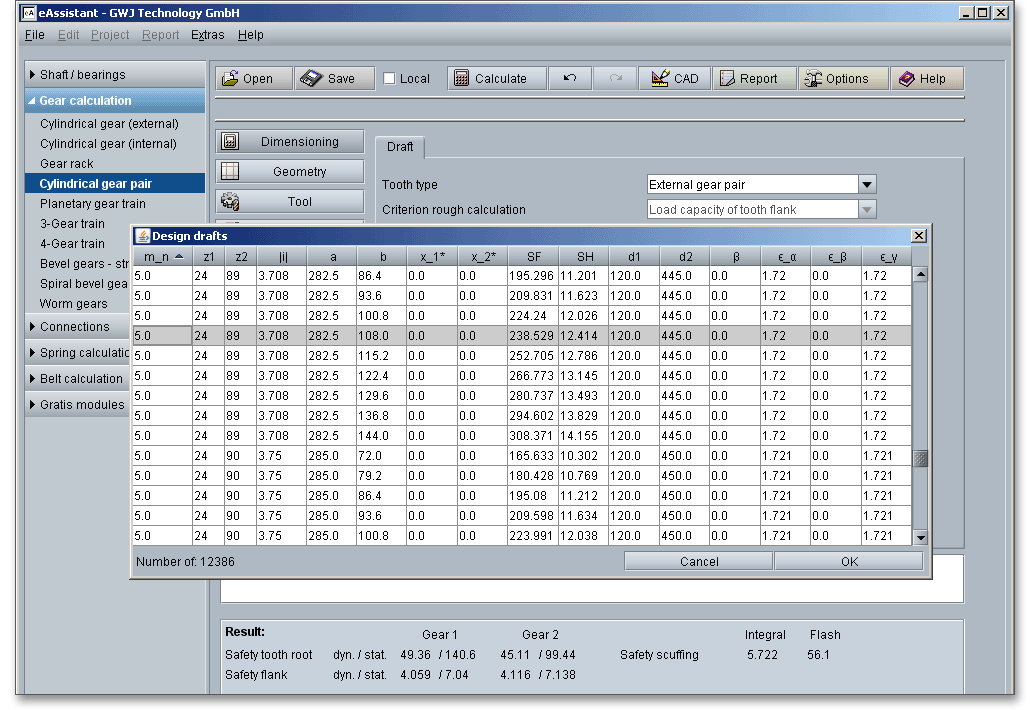Click the Open folder icon in toolbar

pyautogui.click(x=231, y=79)
